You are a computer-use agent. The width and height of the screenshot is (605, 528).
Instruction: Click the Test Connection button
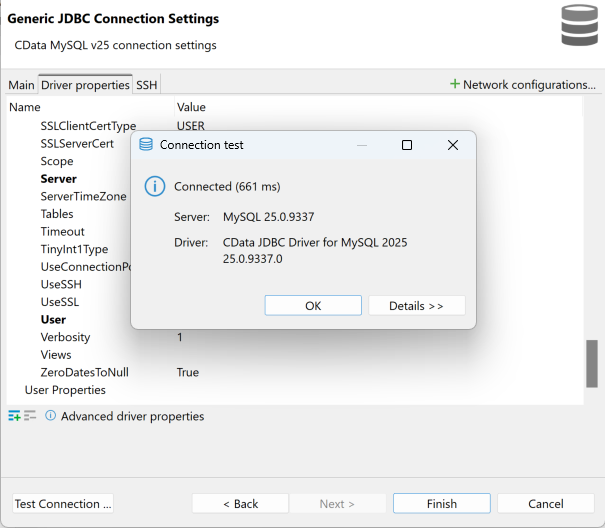[63, 503]
